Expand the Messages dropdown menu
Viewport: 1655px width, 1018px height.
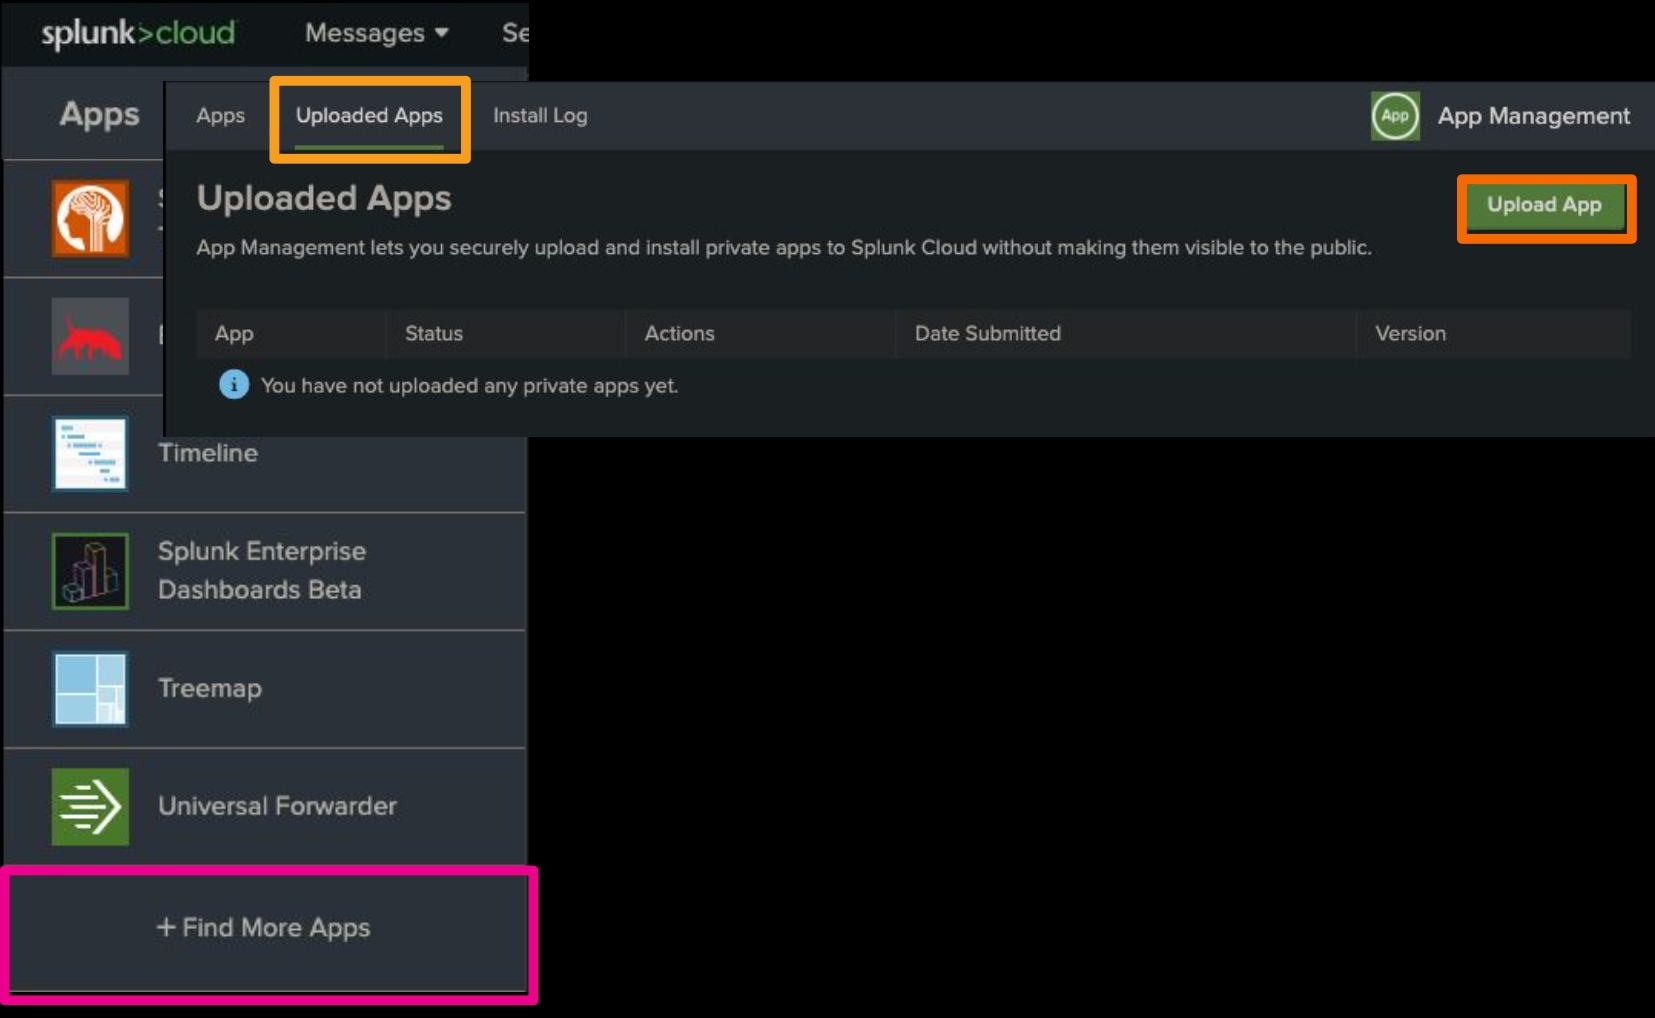click(376, 33)
